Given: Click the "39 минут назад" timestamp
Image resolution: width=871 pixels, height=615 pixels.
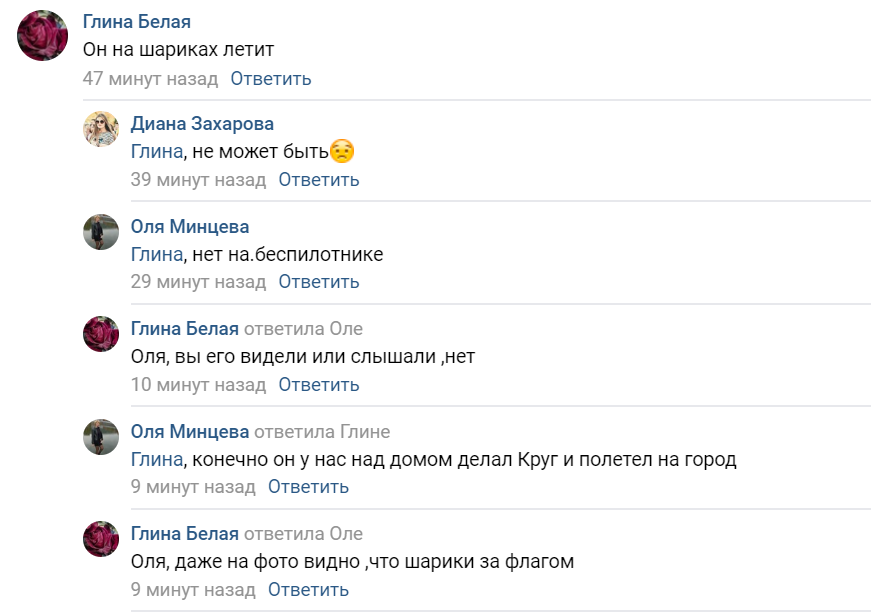Looking at the screenshot, I should point(198,180).
